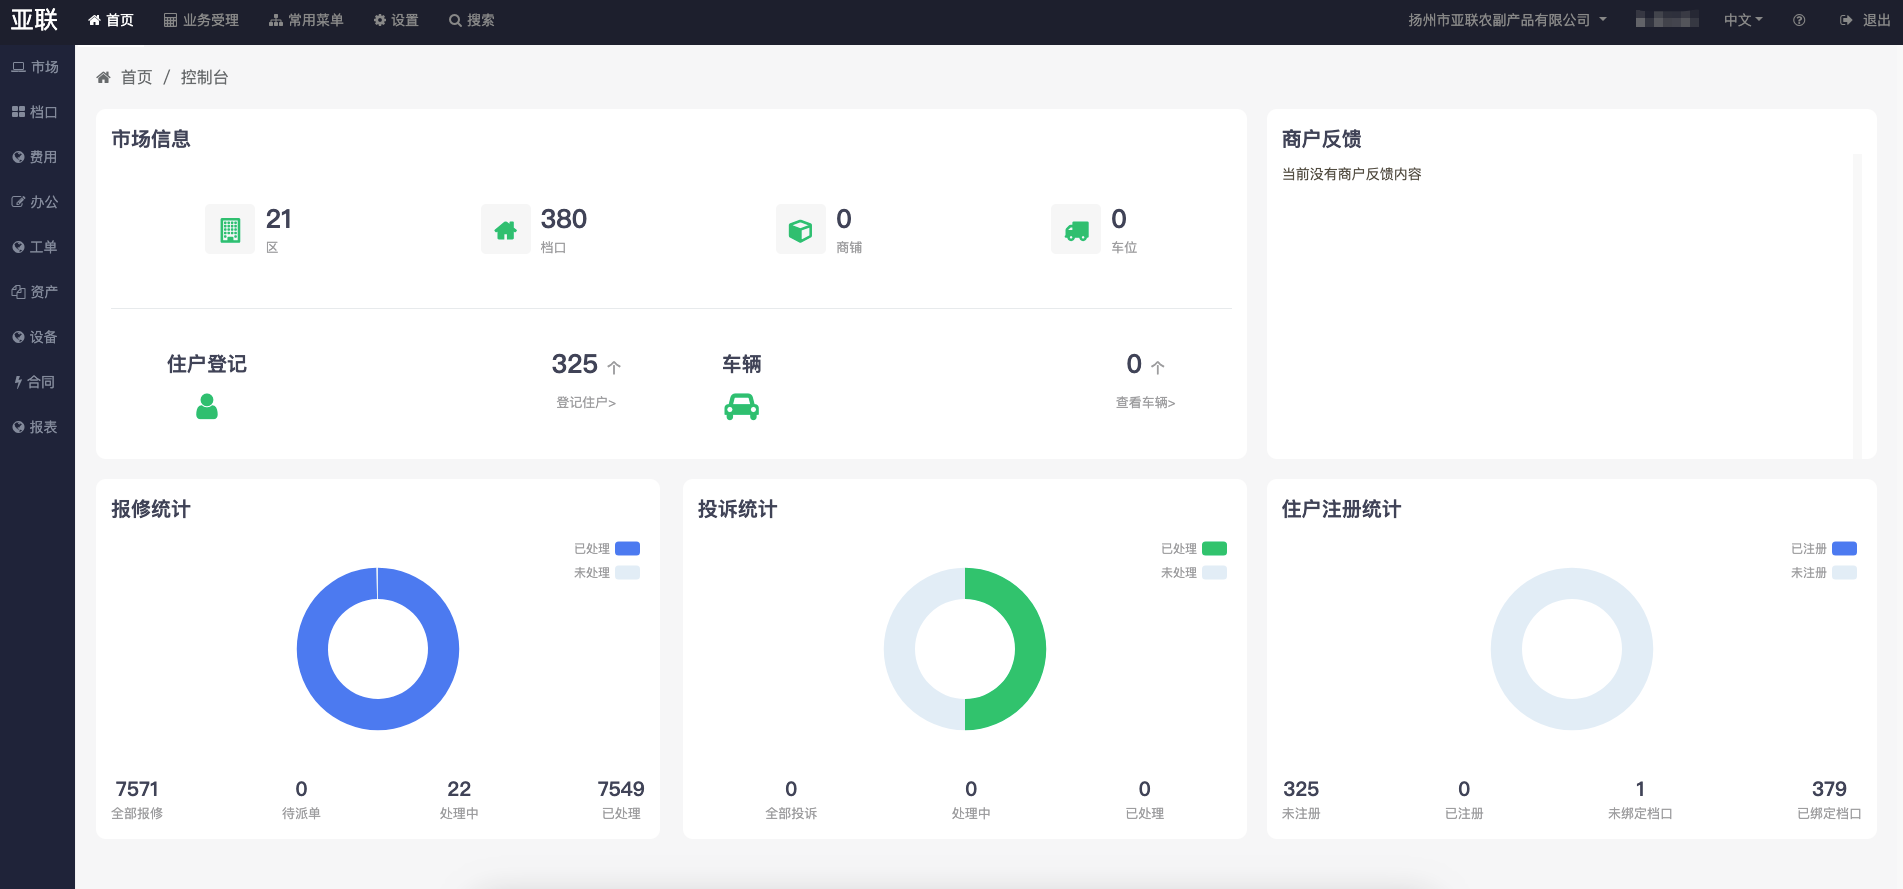The width and height of the screenshot is (1903, 889).
Task: Toggle 已注册 legend in 住户注册统计 chart
Action: pyautogui.click(x=1824, y=548)
